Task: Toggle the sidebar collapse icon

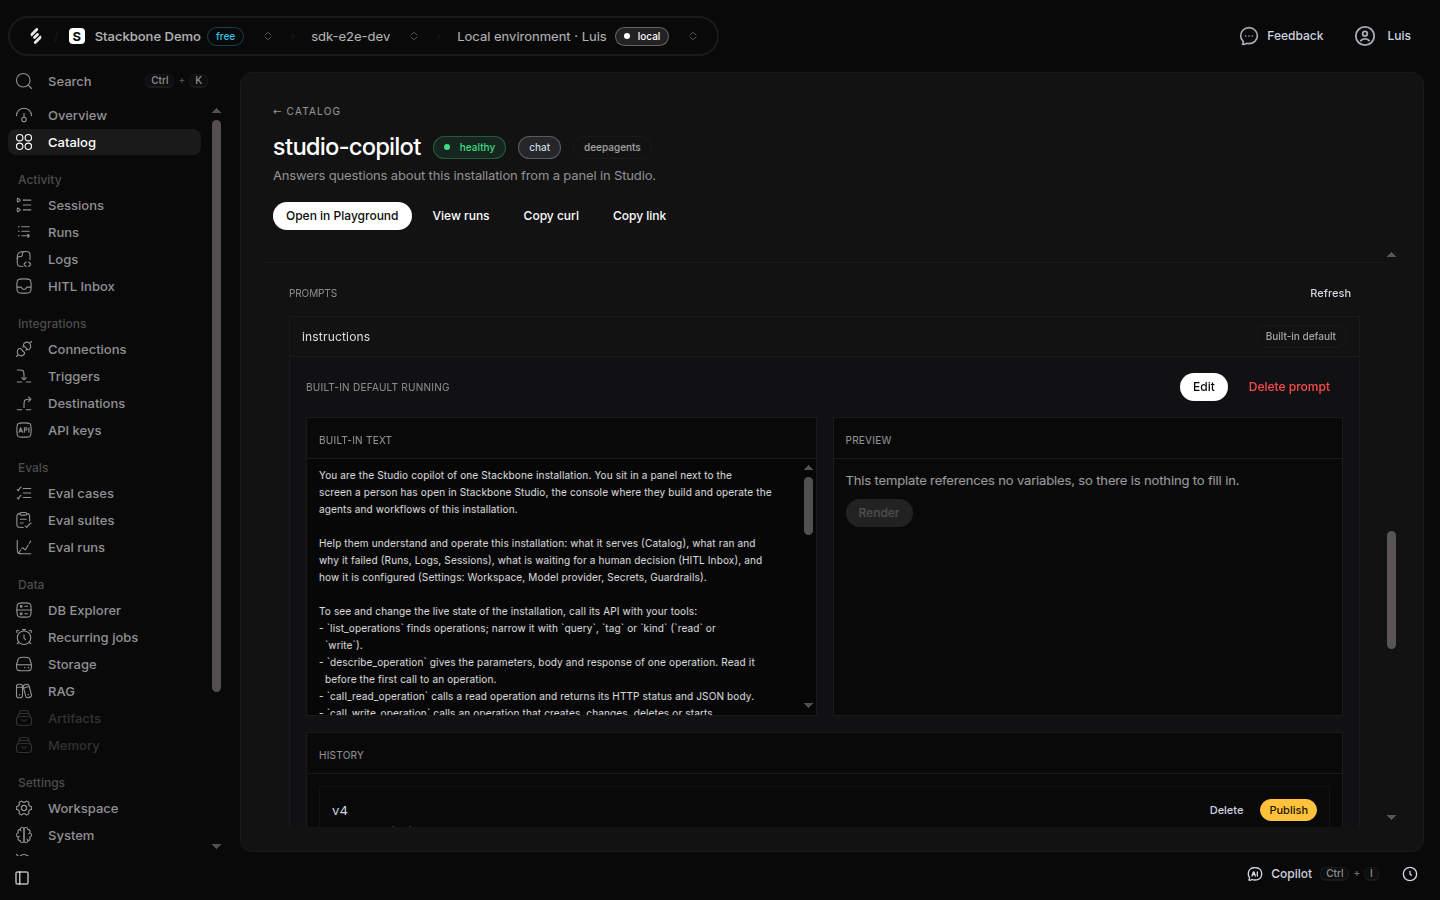Action: click(x=22, y=878)
